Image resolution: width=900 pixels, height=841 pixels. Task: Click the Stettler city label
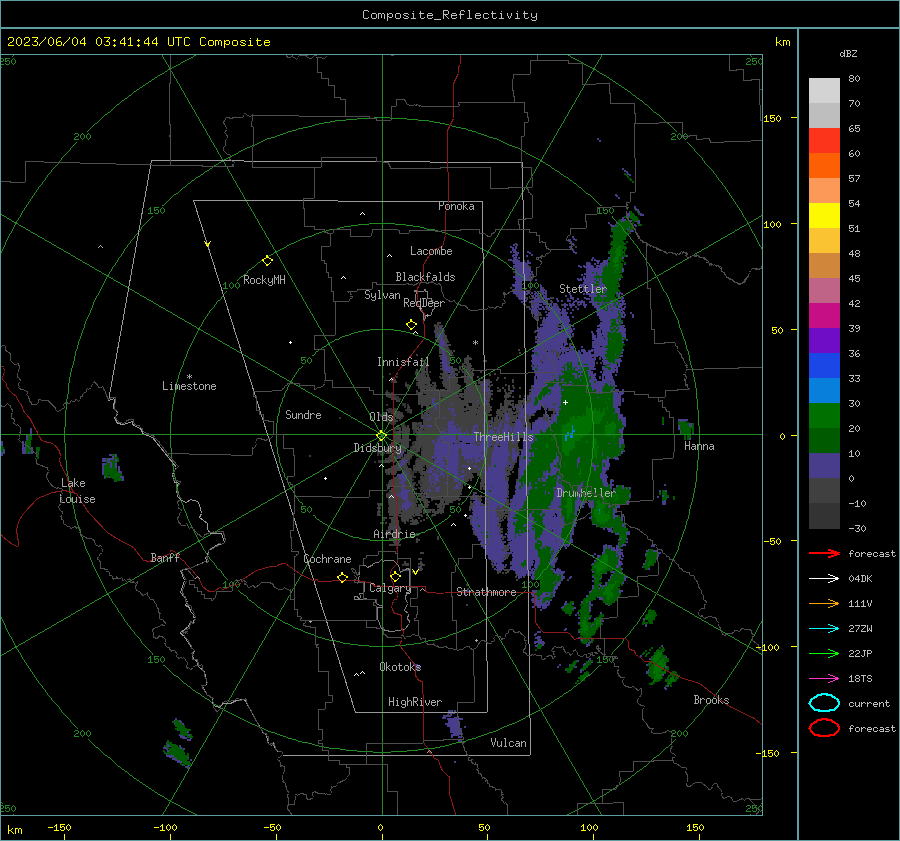[x=583, y=289]
